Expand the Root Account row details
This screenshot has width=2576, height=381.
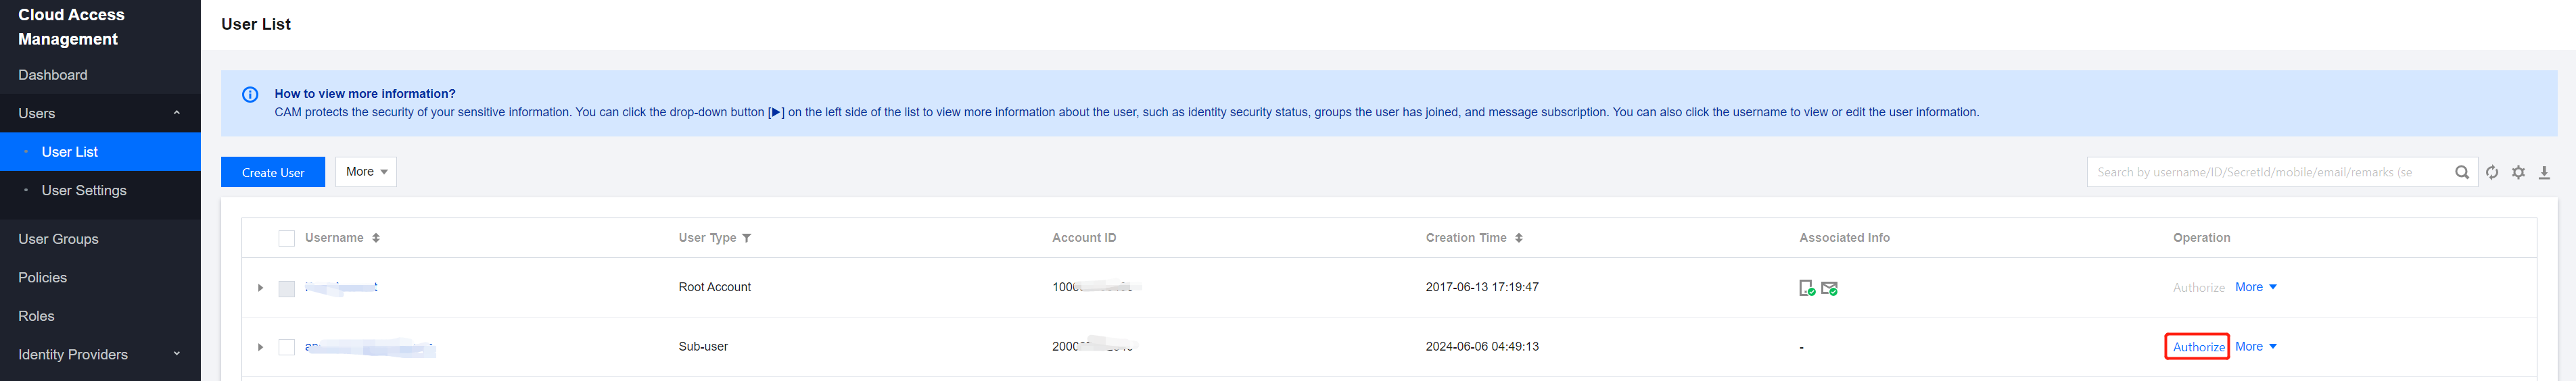[x=260, y=288]
